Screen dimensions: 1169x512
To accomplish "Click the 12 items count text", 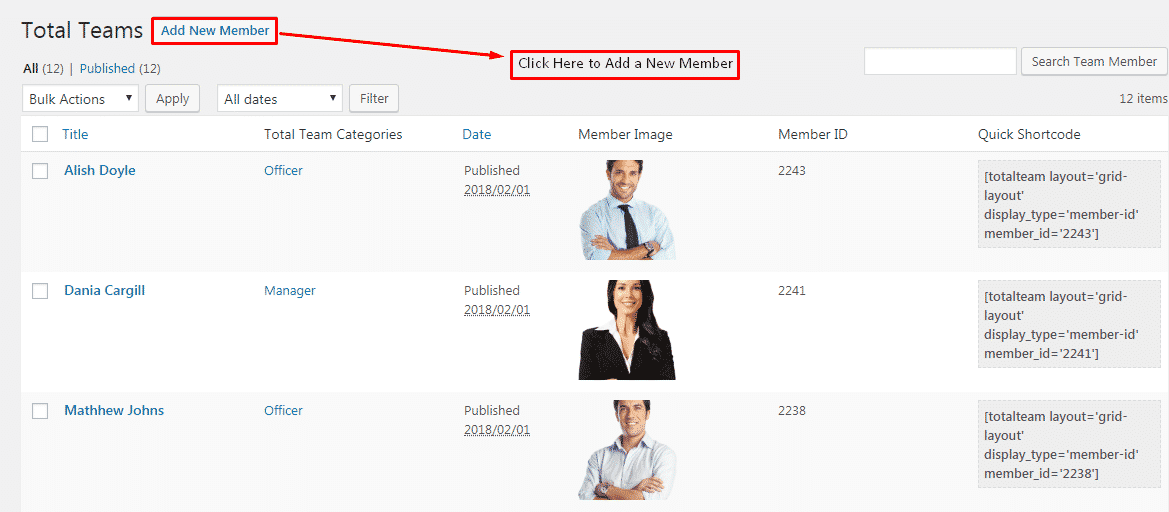I will click(x=1143, y=98).
